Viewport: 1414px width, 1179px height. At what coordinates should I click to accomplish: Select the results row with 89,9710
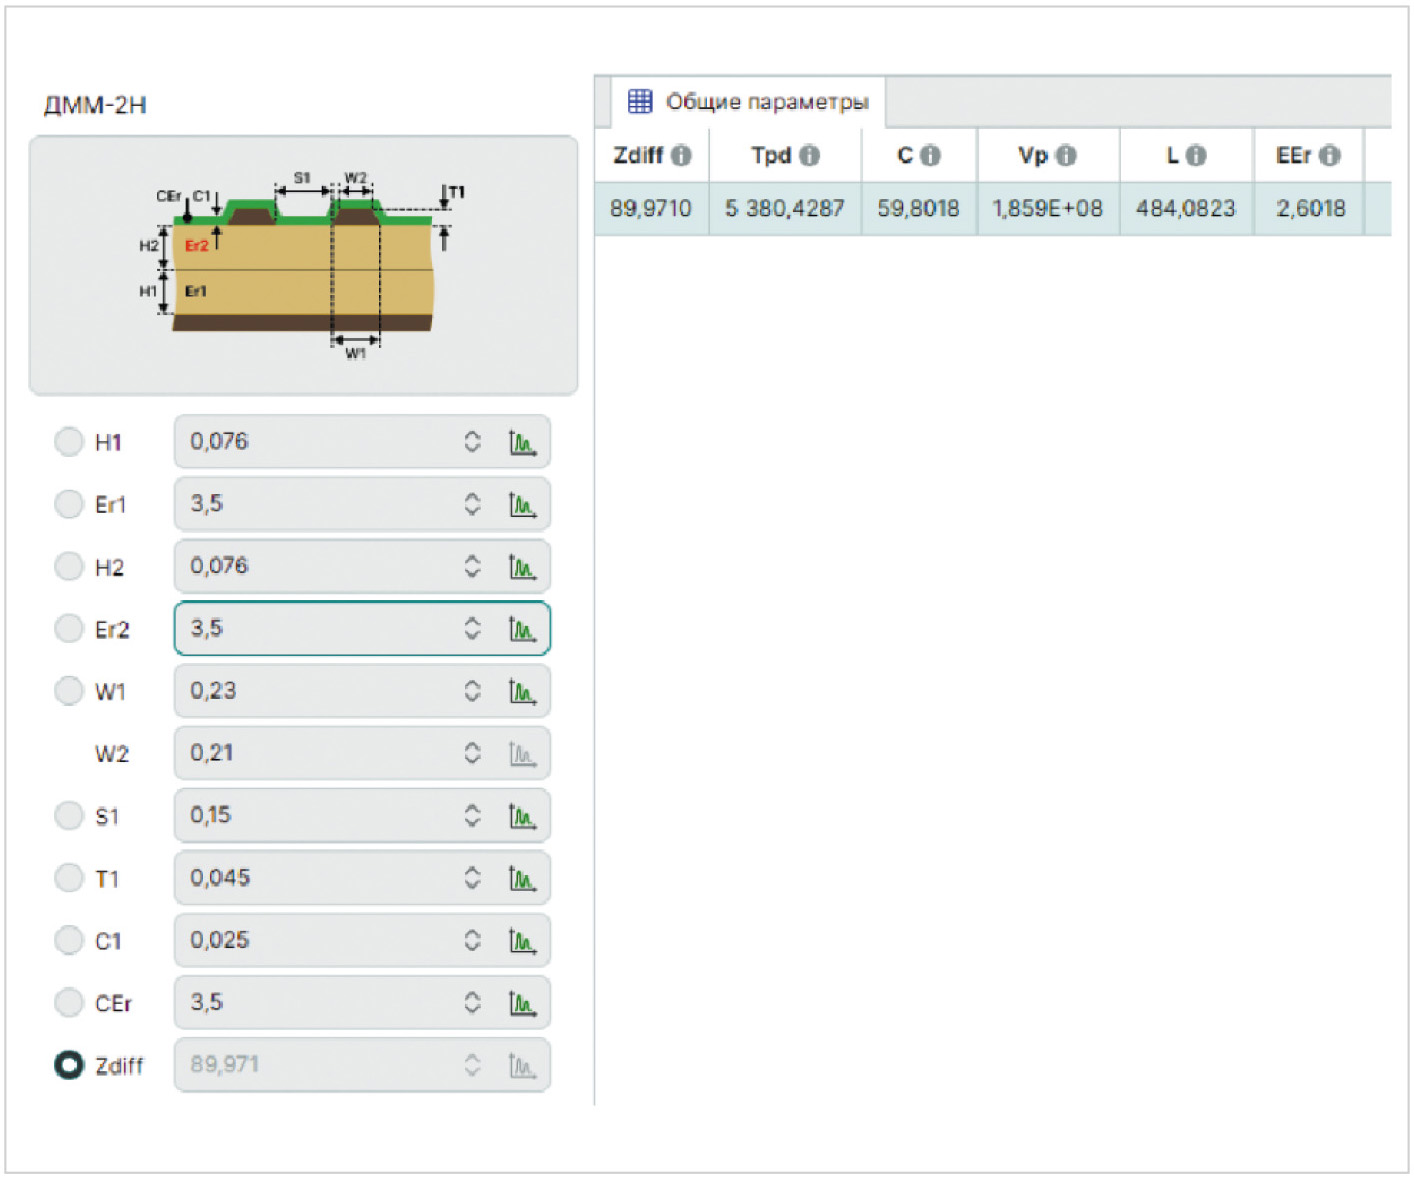coord(651,209)
